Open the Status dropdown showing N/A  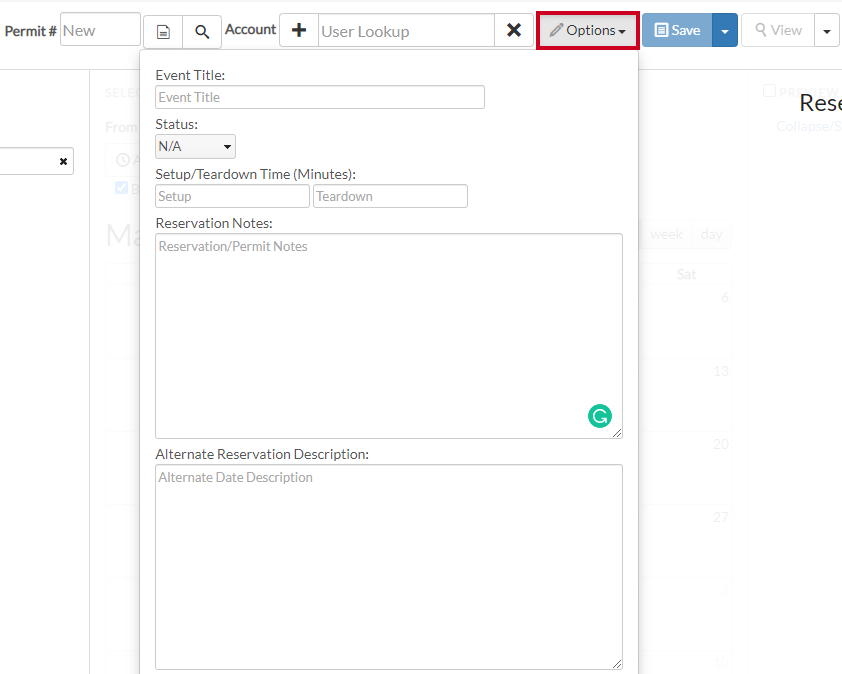coord(195,147)
